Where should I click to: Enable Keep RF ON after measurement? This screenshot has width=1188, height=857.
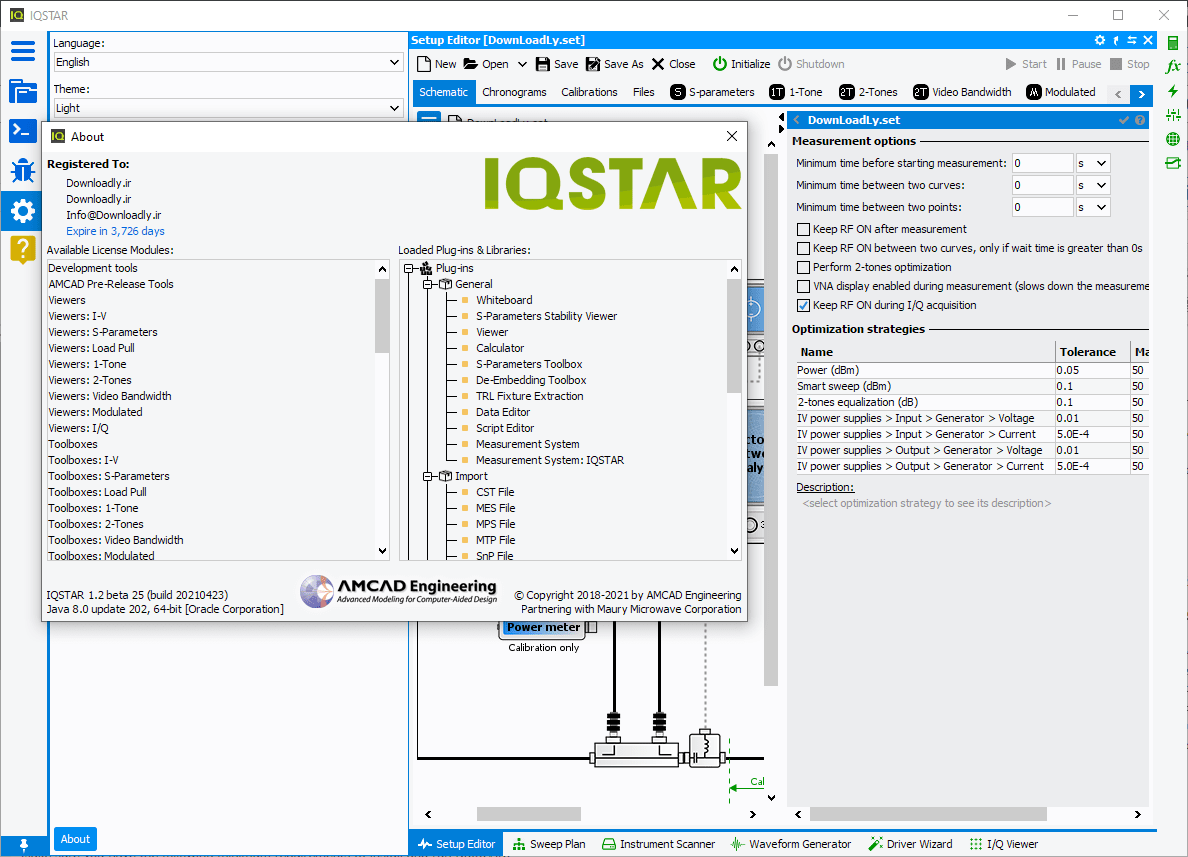coord(803,229)
